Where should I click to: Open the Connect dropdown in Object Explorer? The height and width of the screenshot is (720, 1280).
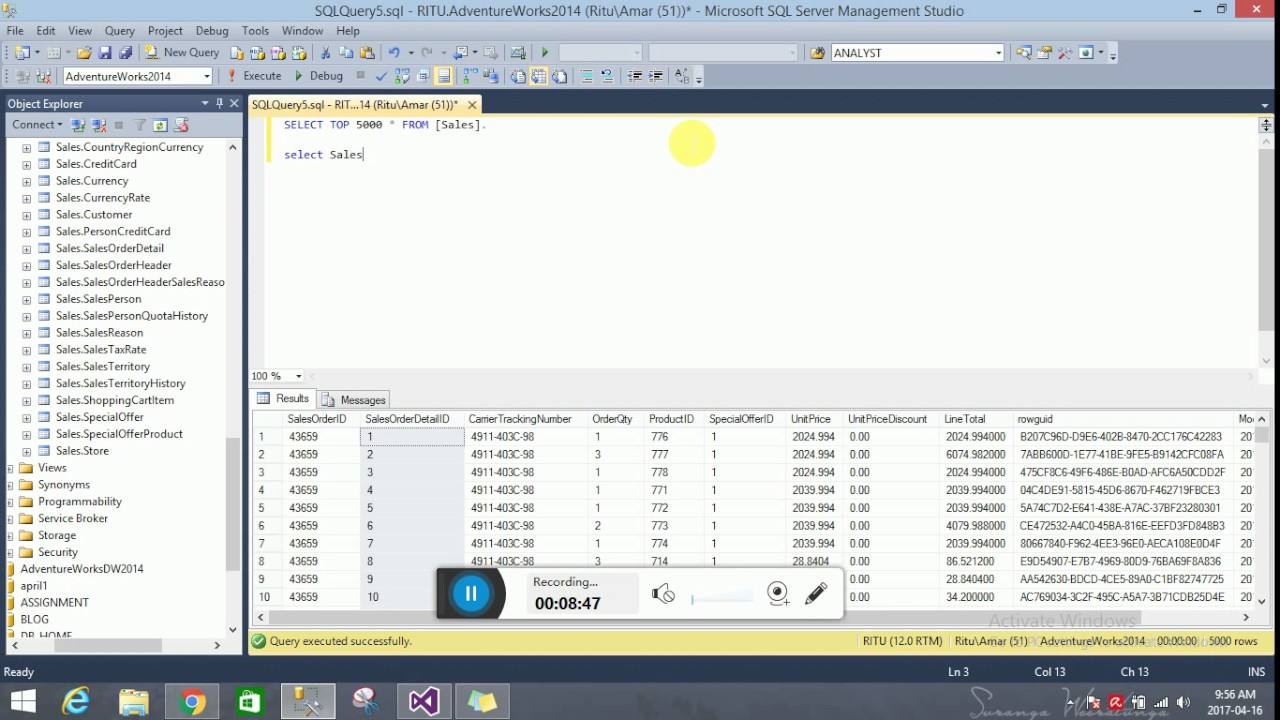click(37, 125)
